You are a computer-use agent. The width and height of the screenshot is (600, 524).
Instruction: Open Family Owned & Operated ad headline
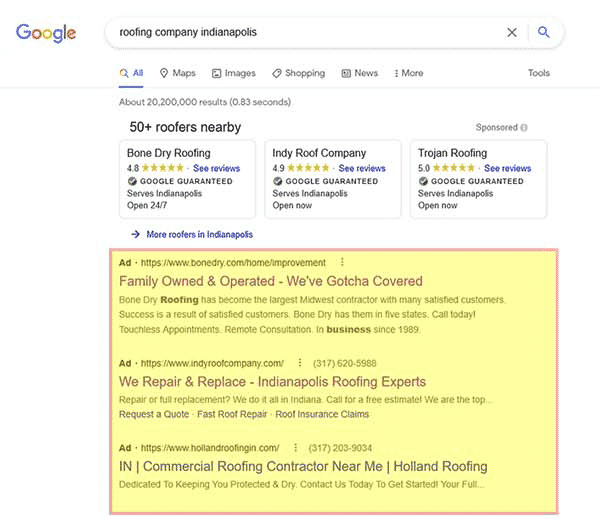pos(271,281)
